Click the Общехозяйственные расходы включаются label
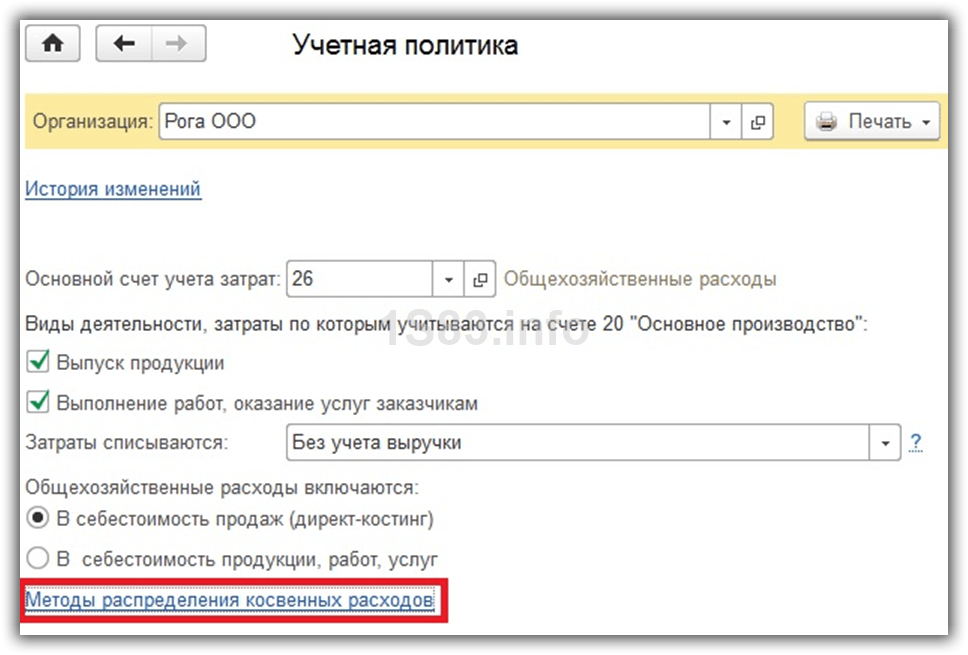The height and width of the screenshot is (655, 968). pyautogui.click(x=222, y=488)
